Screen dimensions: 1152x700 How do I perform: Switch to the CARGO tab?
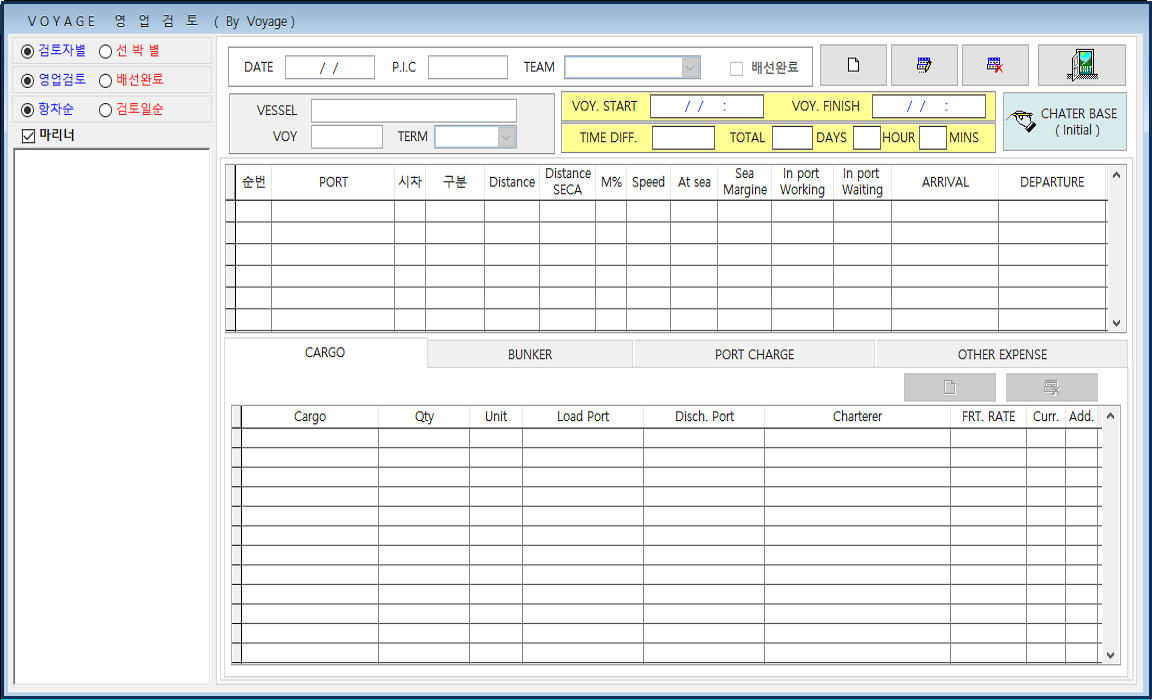pos(325,353)
